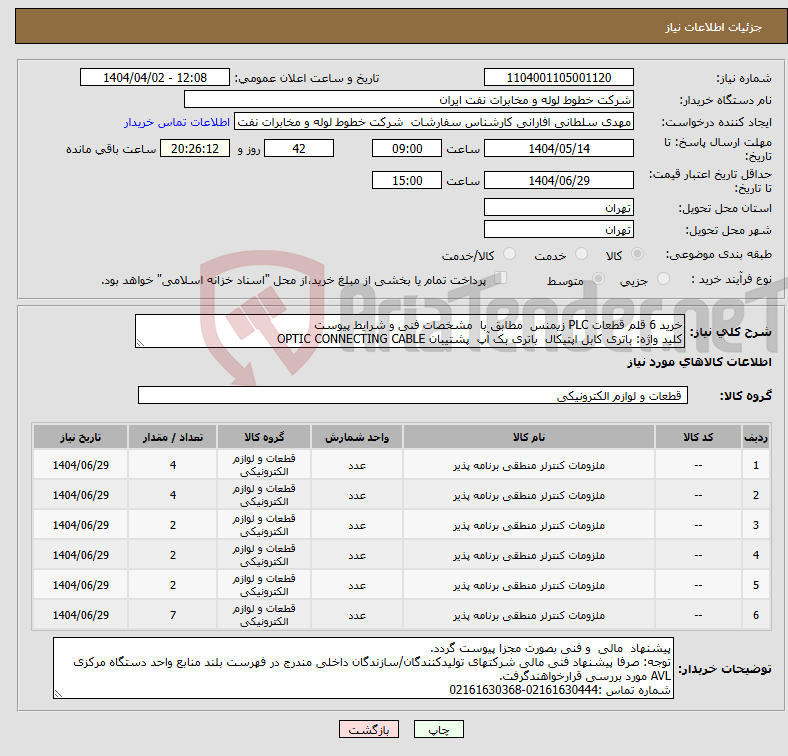Click the item code cell in row 4
Screen dimensions: 788x756
coord(698,555)
